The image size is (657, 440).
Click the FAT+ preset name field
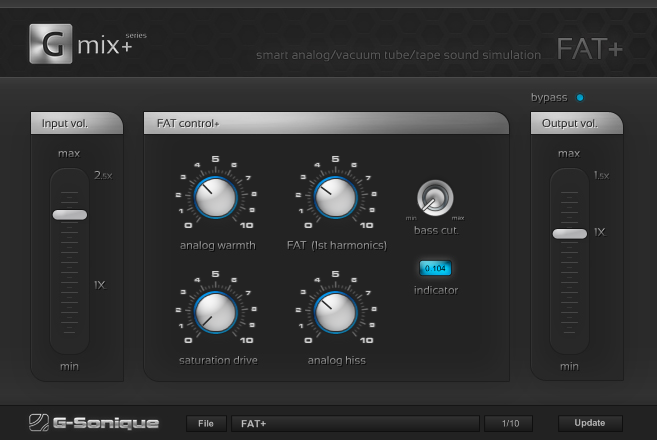point(355,424)
